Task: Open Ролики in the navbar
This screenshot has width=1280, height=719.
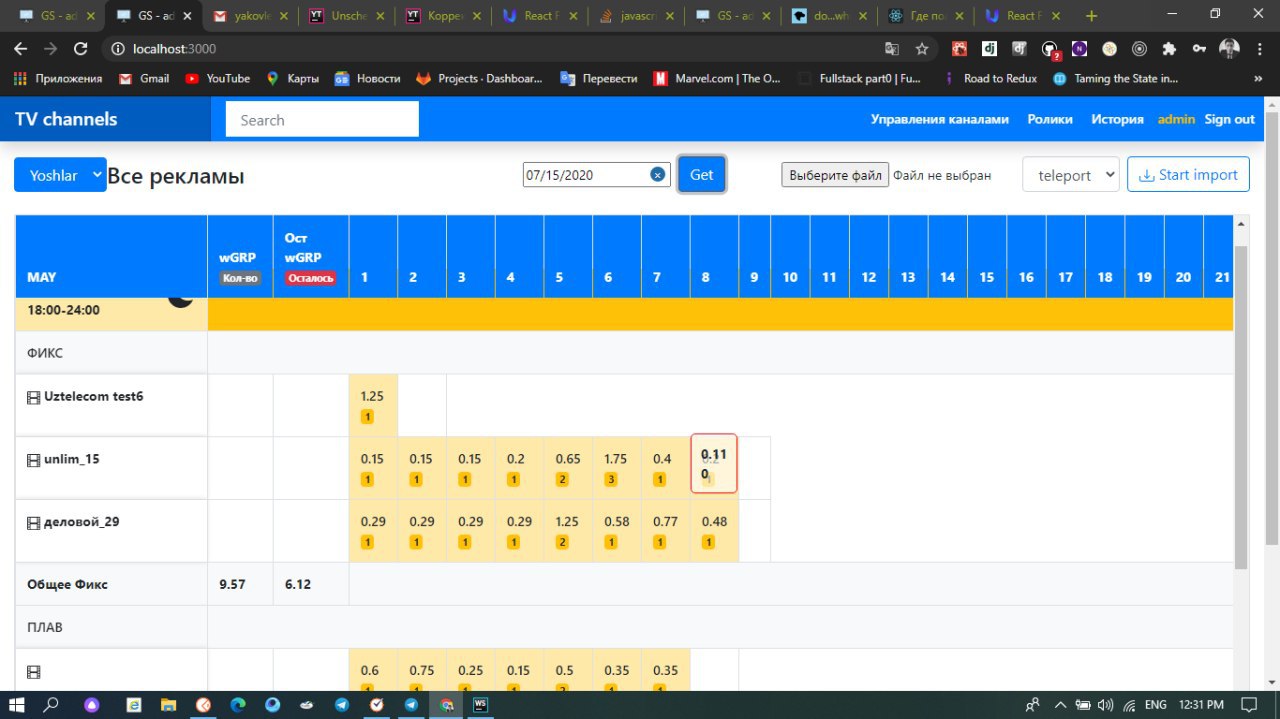Action: click(x=1050, y=119)
